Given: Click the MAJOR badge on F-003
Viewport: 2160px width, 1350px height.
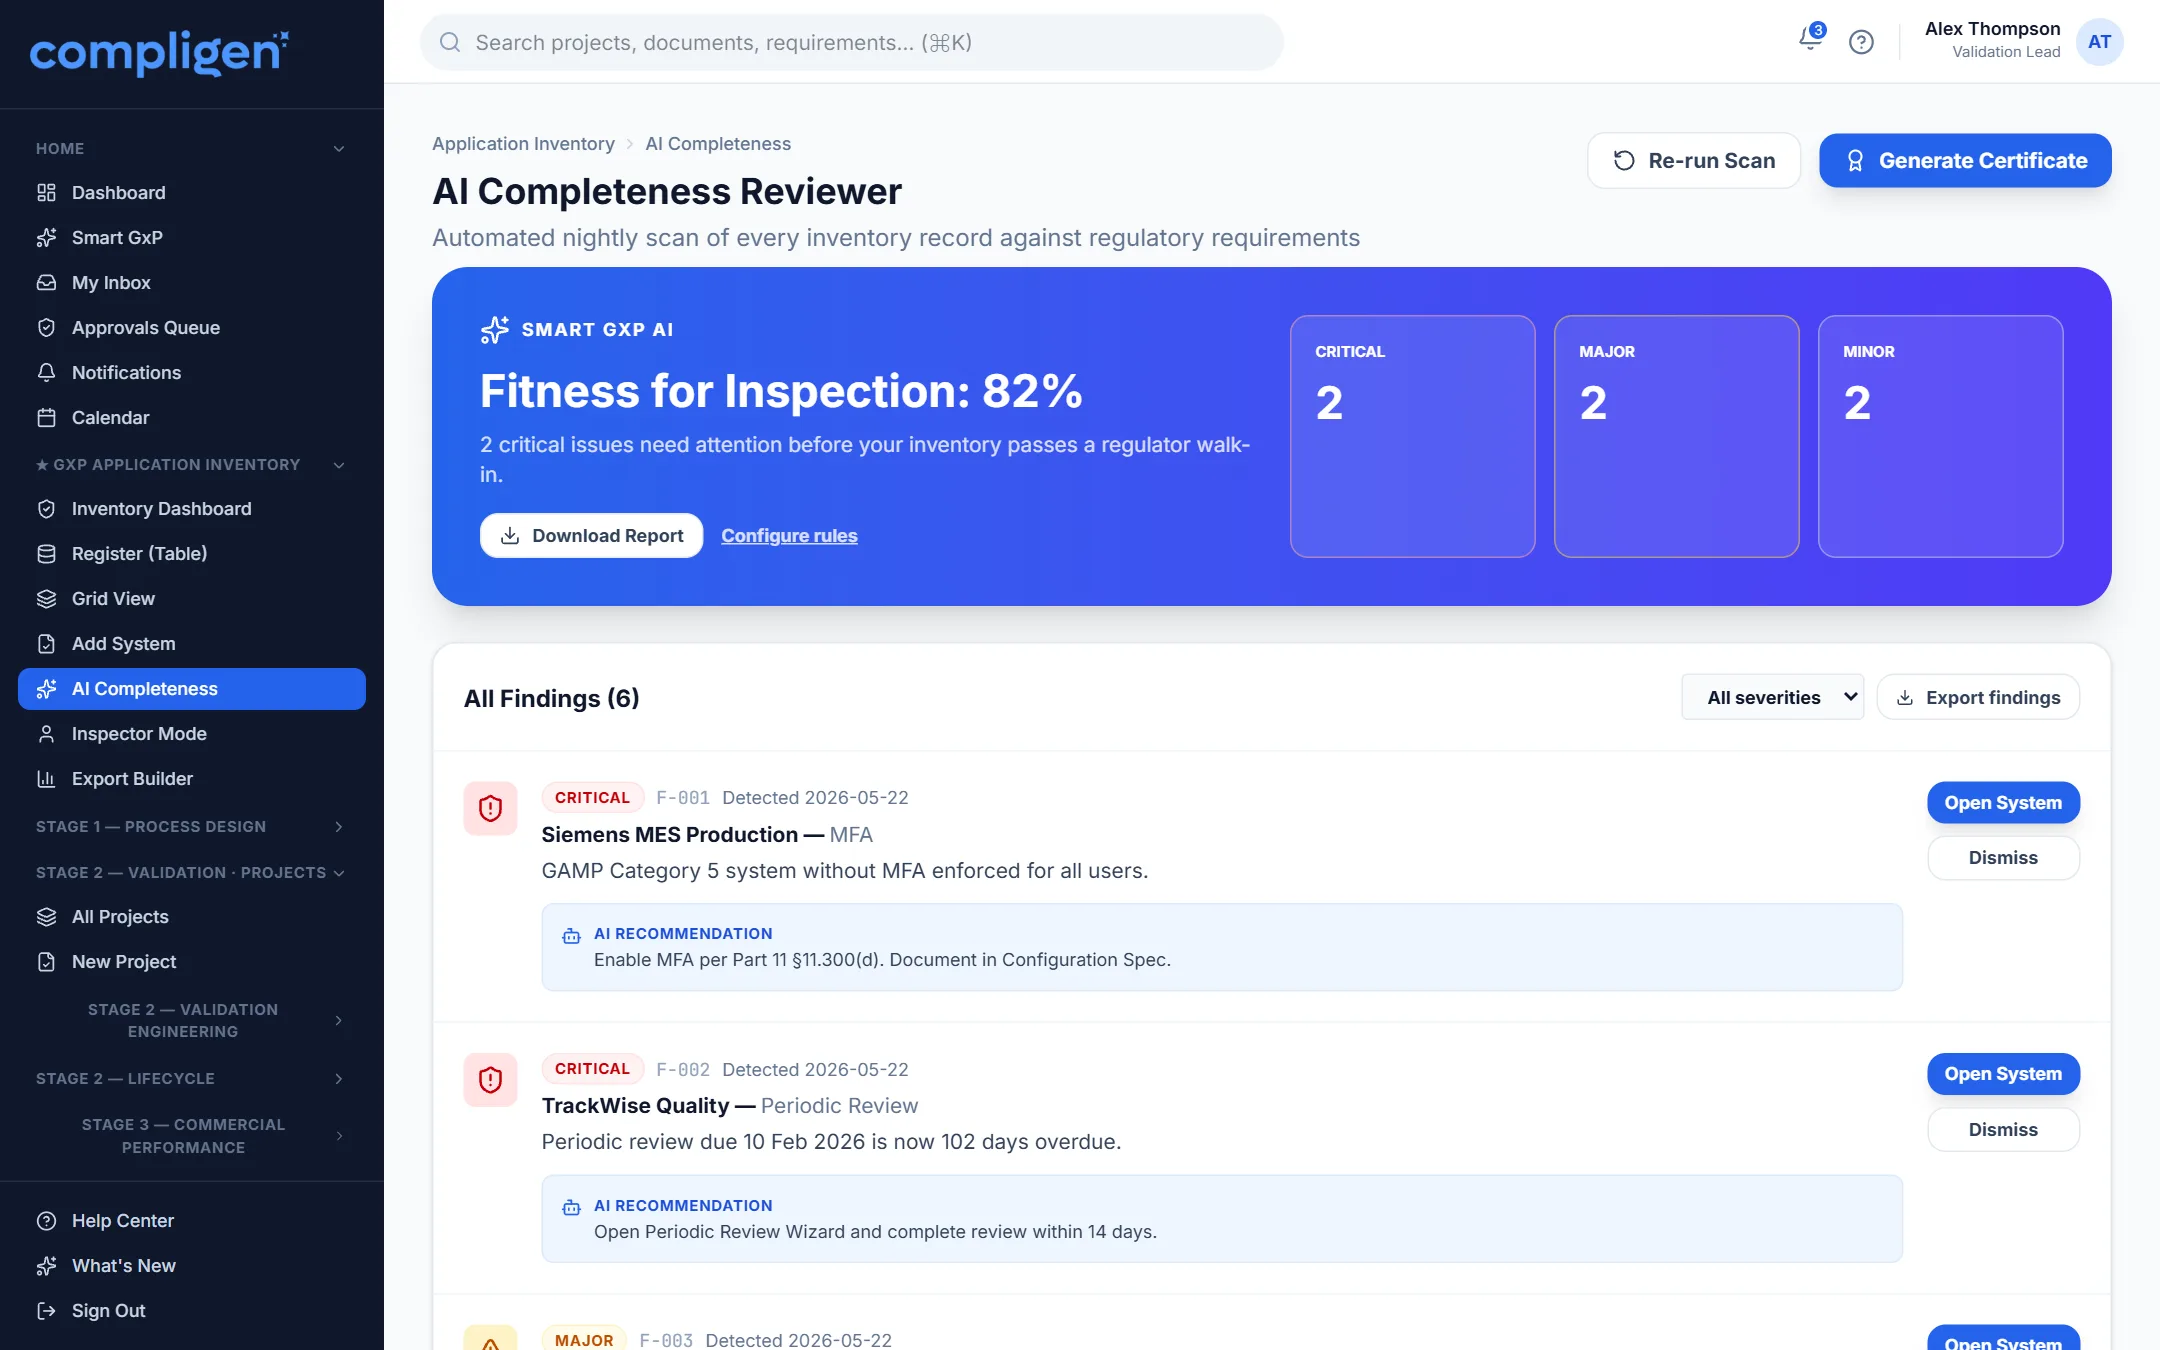Looking at the screenshot, I should click(584, 1339).
